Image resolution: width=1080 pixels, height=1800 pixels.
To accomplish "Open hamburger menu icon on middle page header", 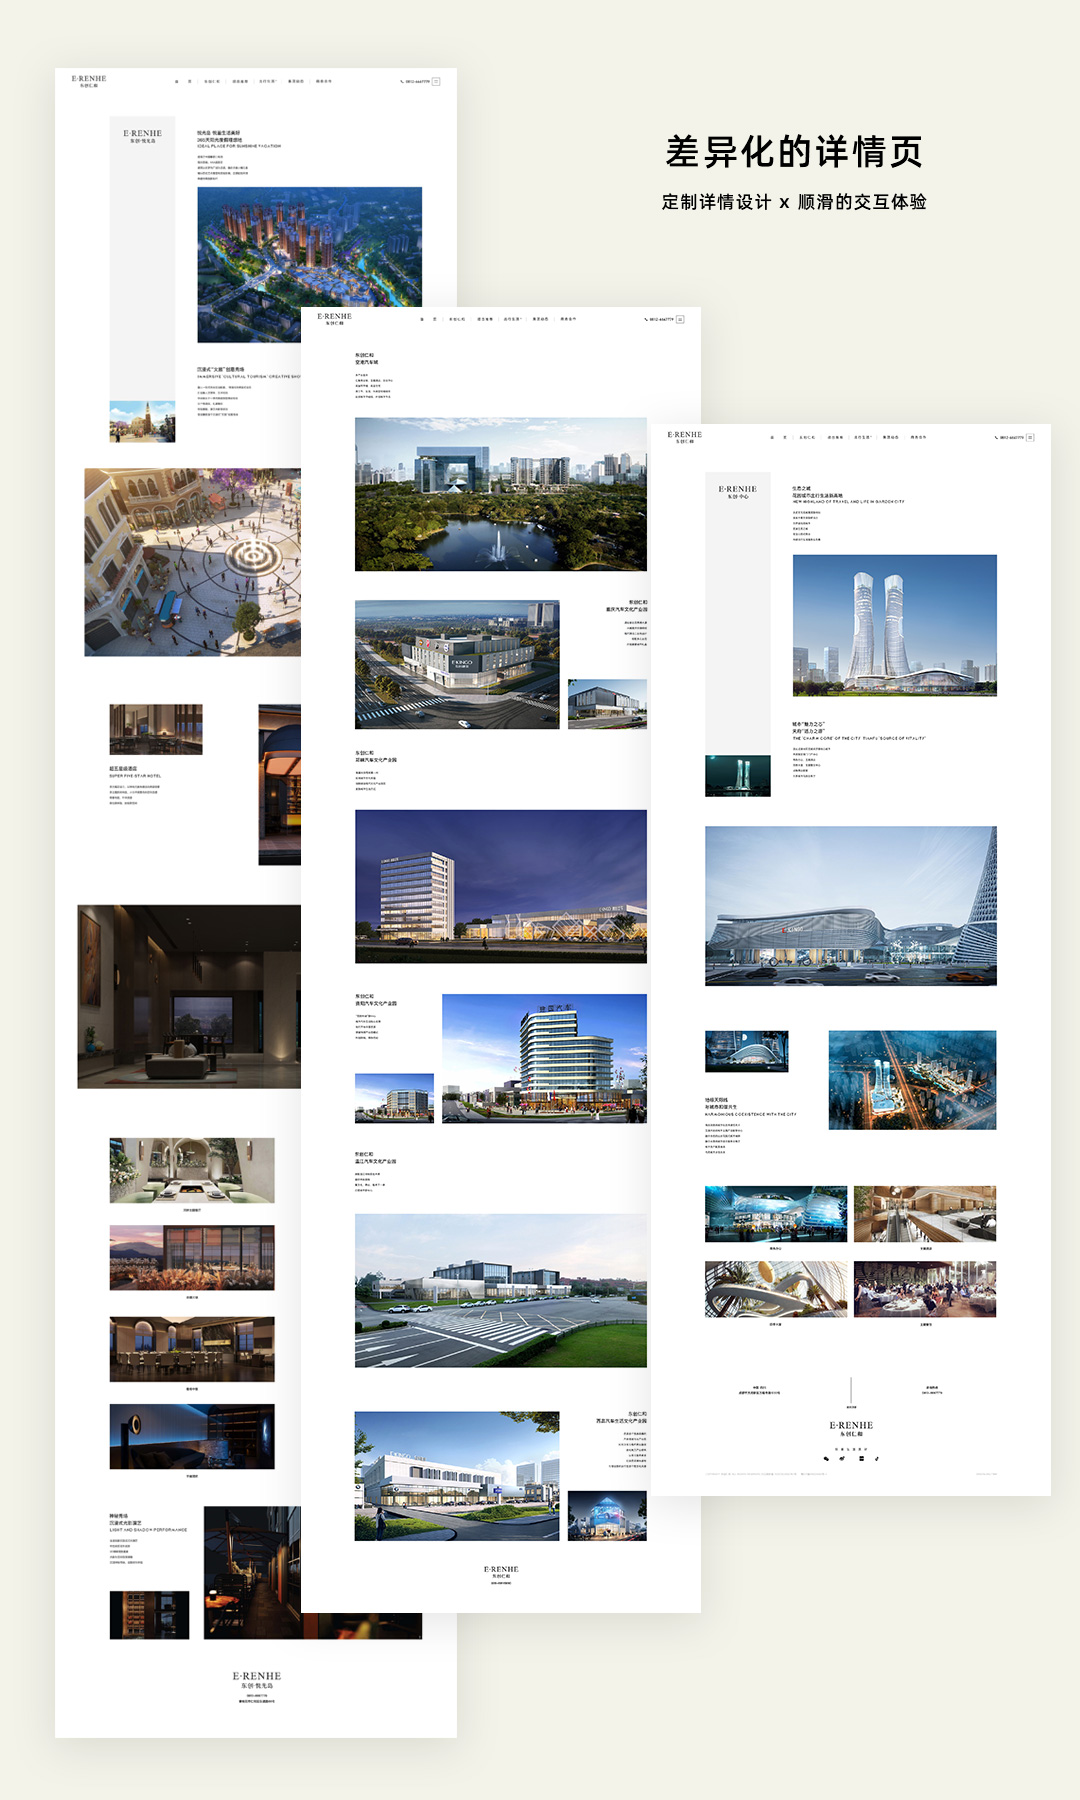I will 680,320.
